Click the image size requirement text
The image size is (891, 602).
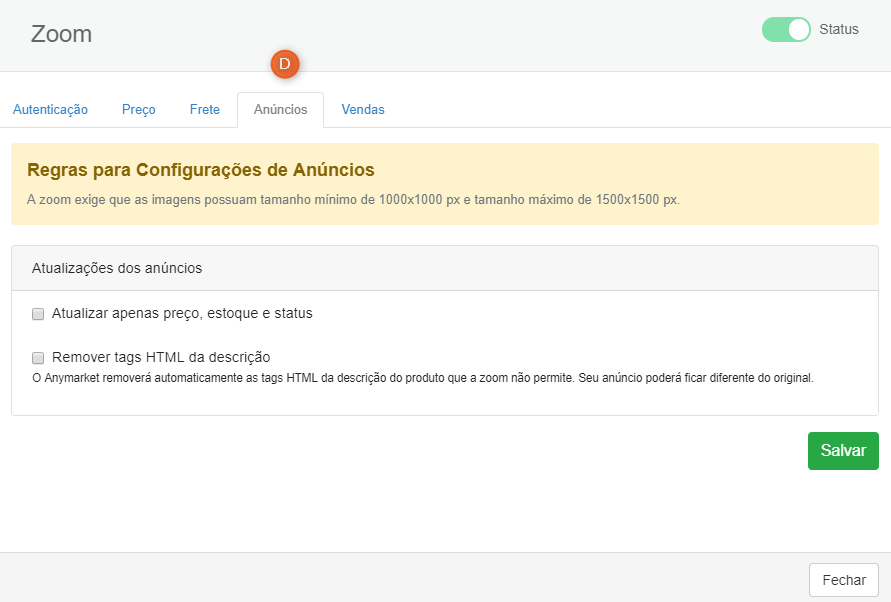pyautogui.click(x=353, y=200)
